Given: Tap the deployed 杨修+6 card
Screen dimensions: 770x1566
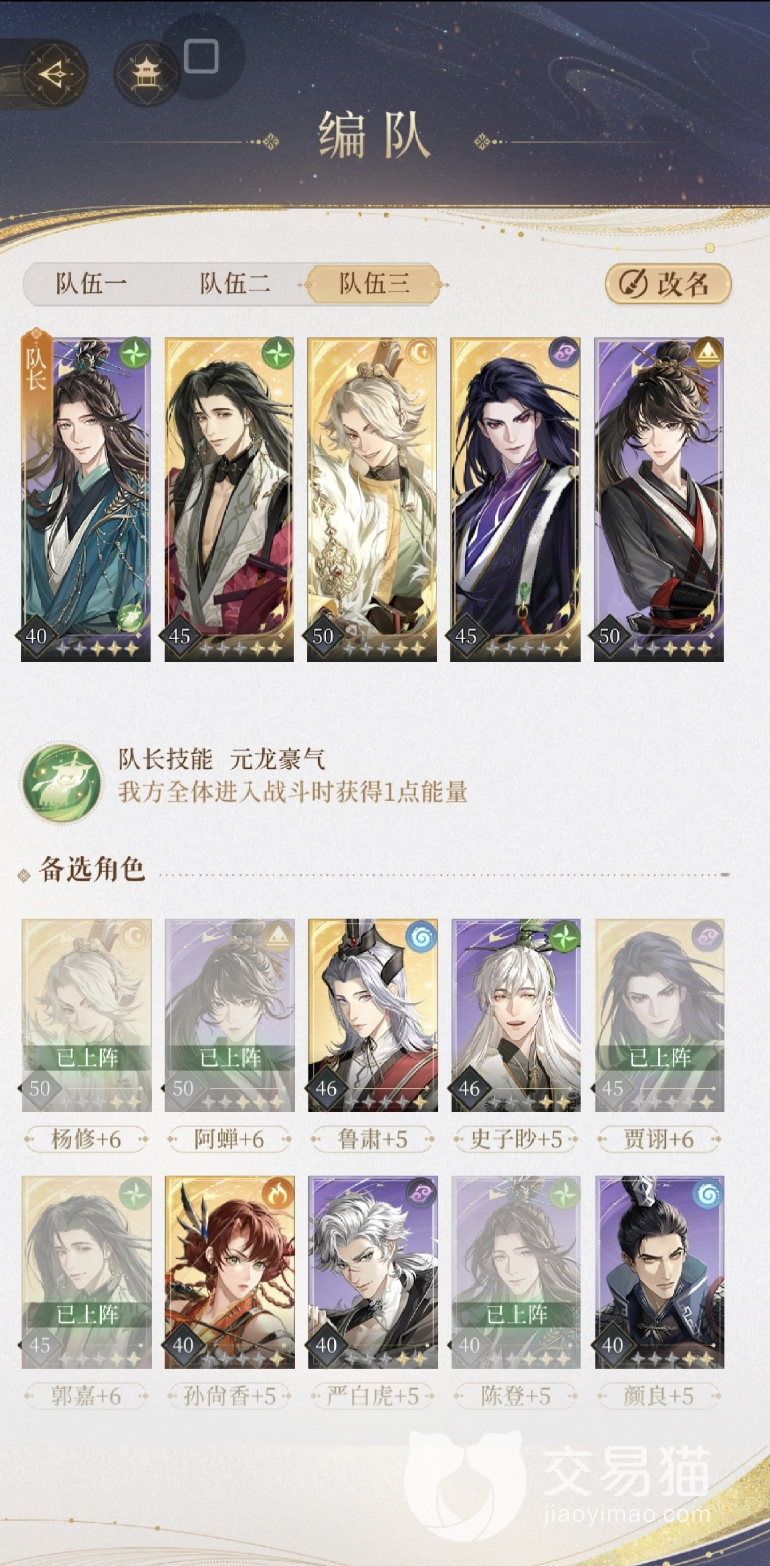Looking at the screenshot, I should pos(87,1015).
